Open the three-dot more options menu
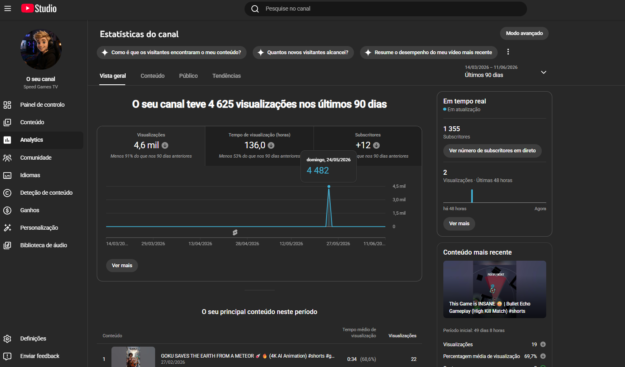Viewport: 625px width, 367px height. coord(508,52)
